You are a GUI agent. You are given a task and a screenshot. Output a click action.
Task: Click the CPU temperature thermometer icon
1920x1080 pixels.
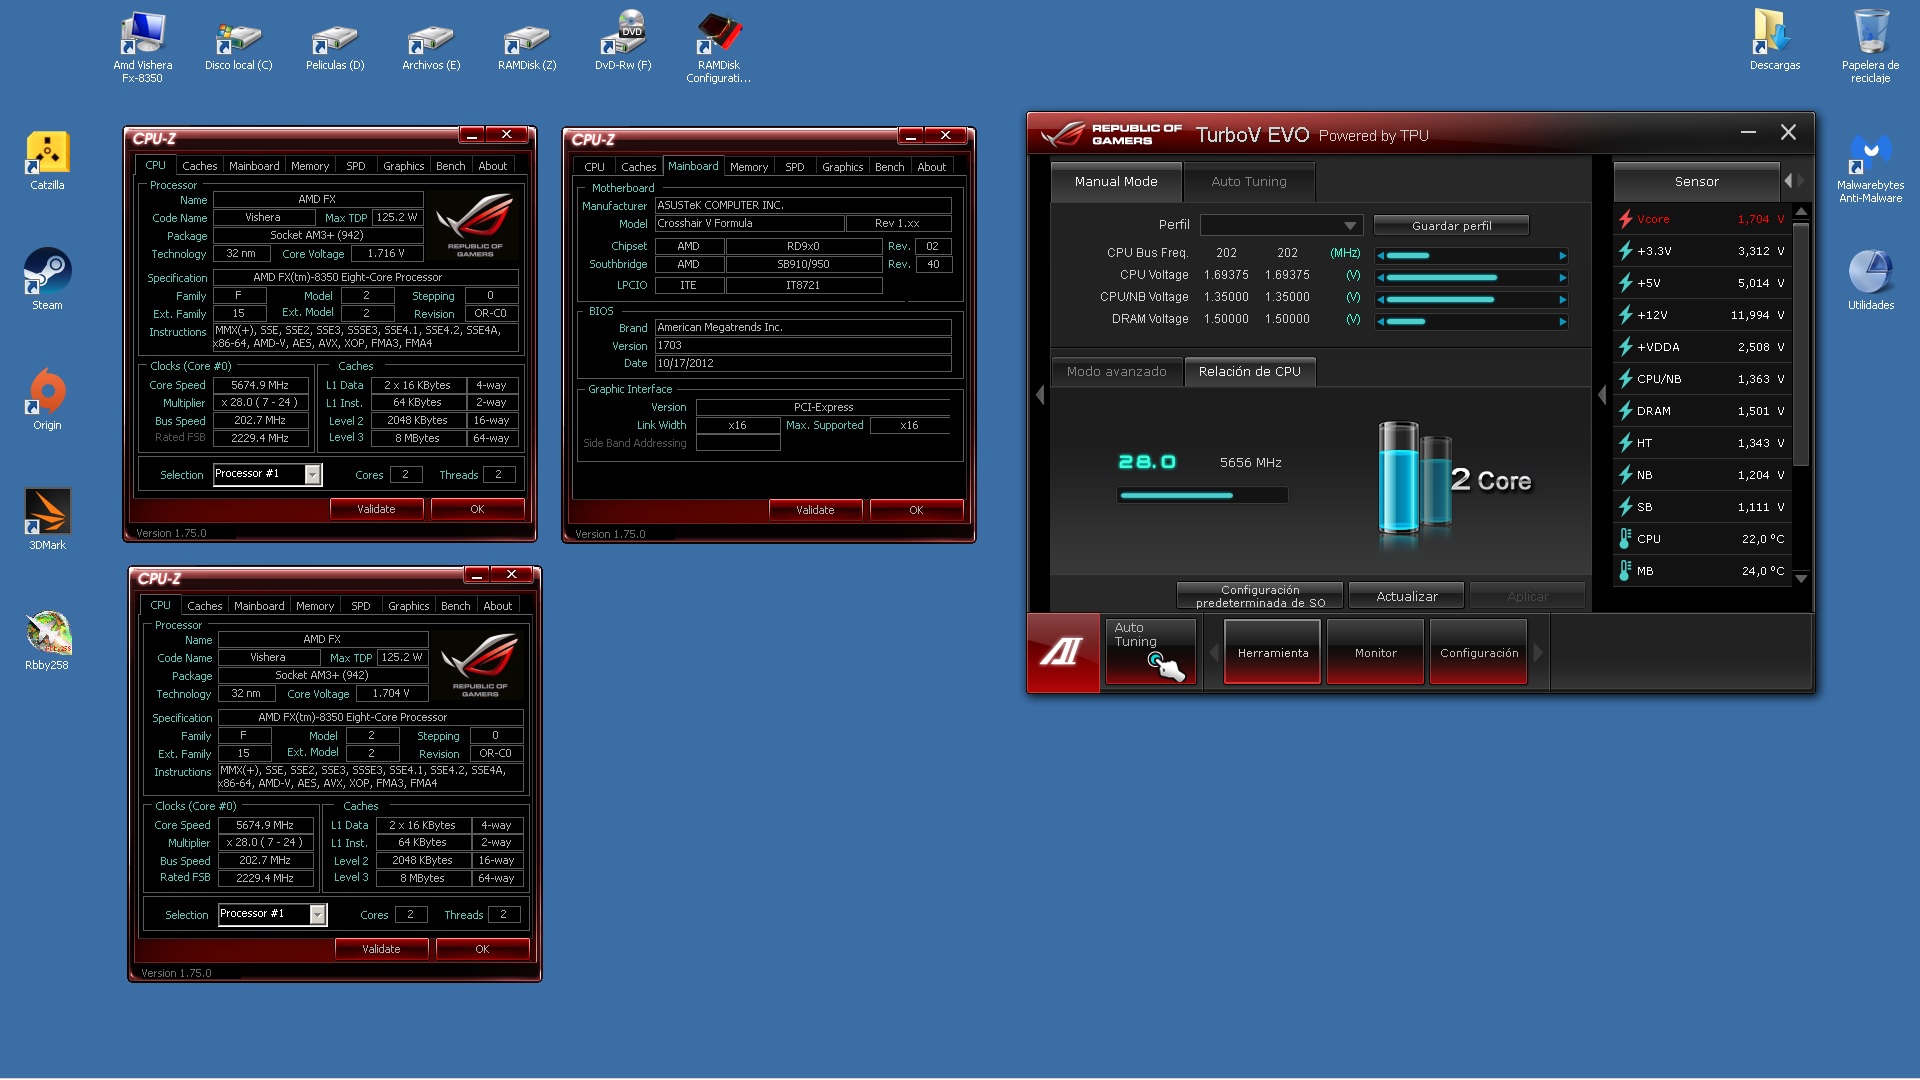coord(1626,539)
